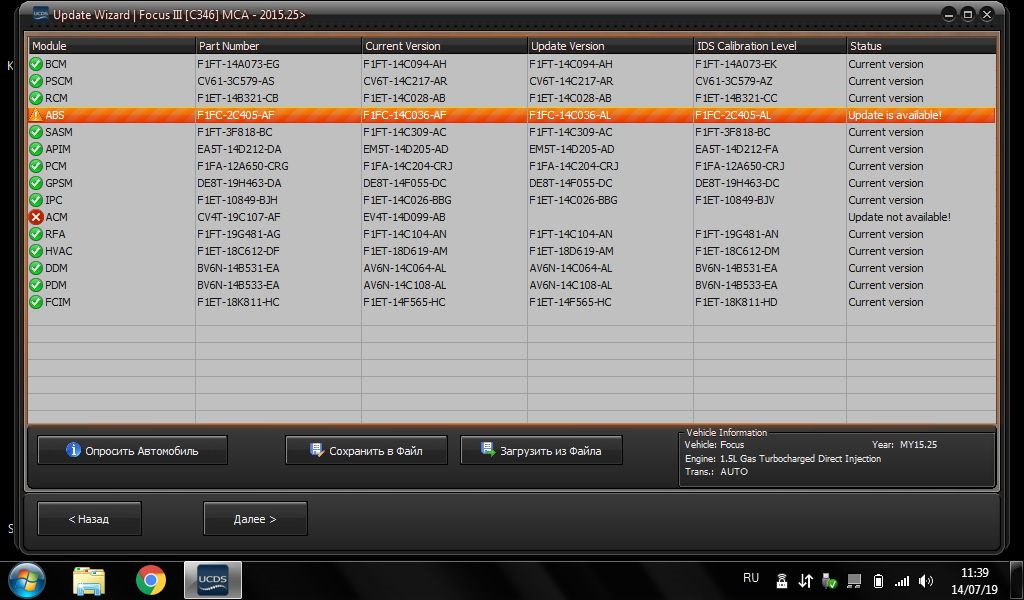
Task: Click green check icon beside GPSM
Action: pyautogui.click(x=36, y=183)
